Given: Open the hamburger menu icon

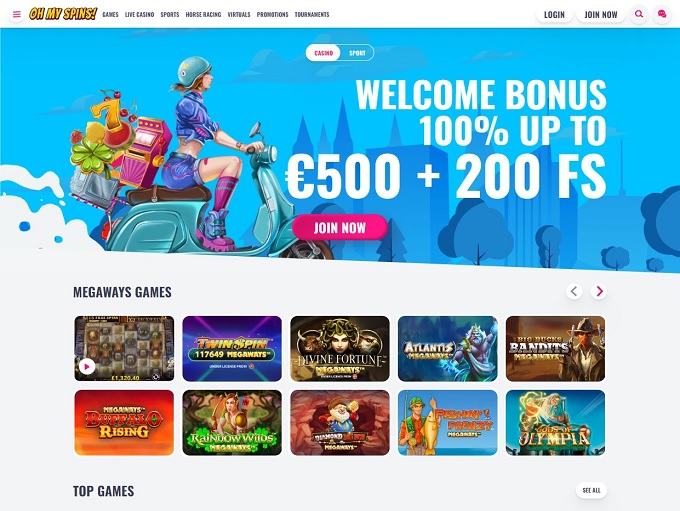Looking at the screenshot, I should (x=16, y=14).
